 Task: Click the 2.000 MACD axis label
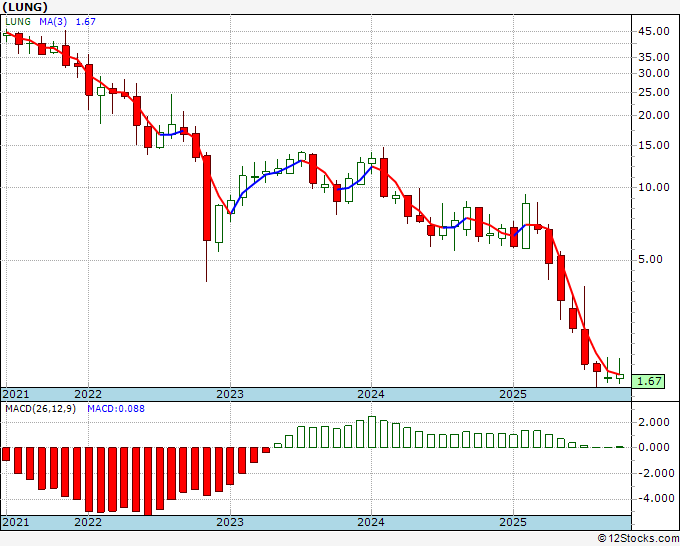654,422
